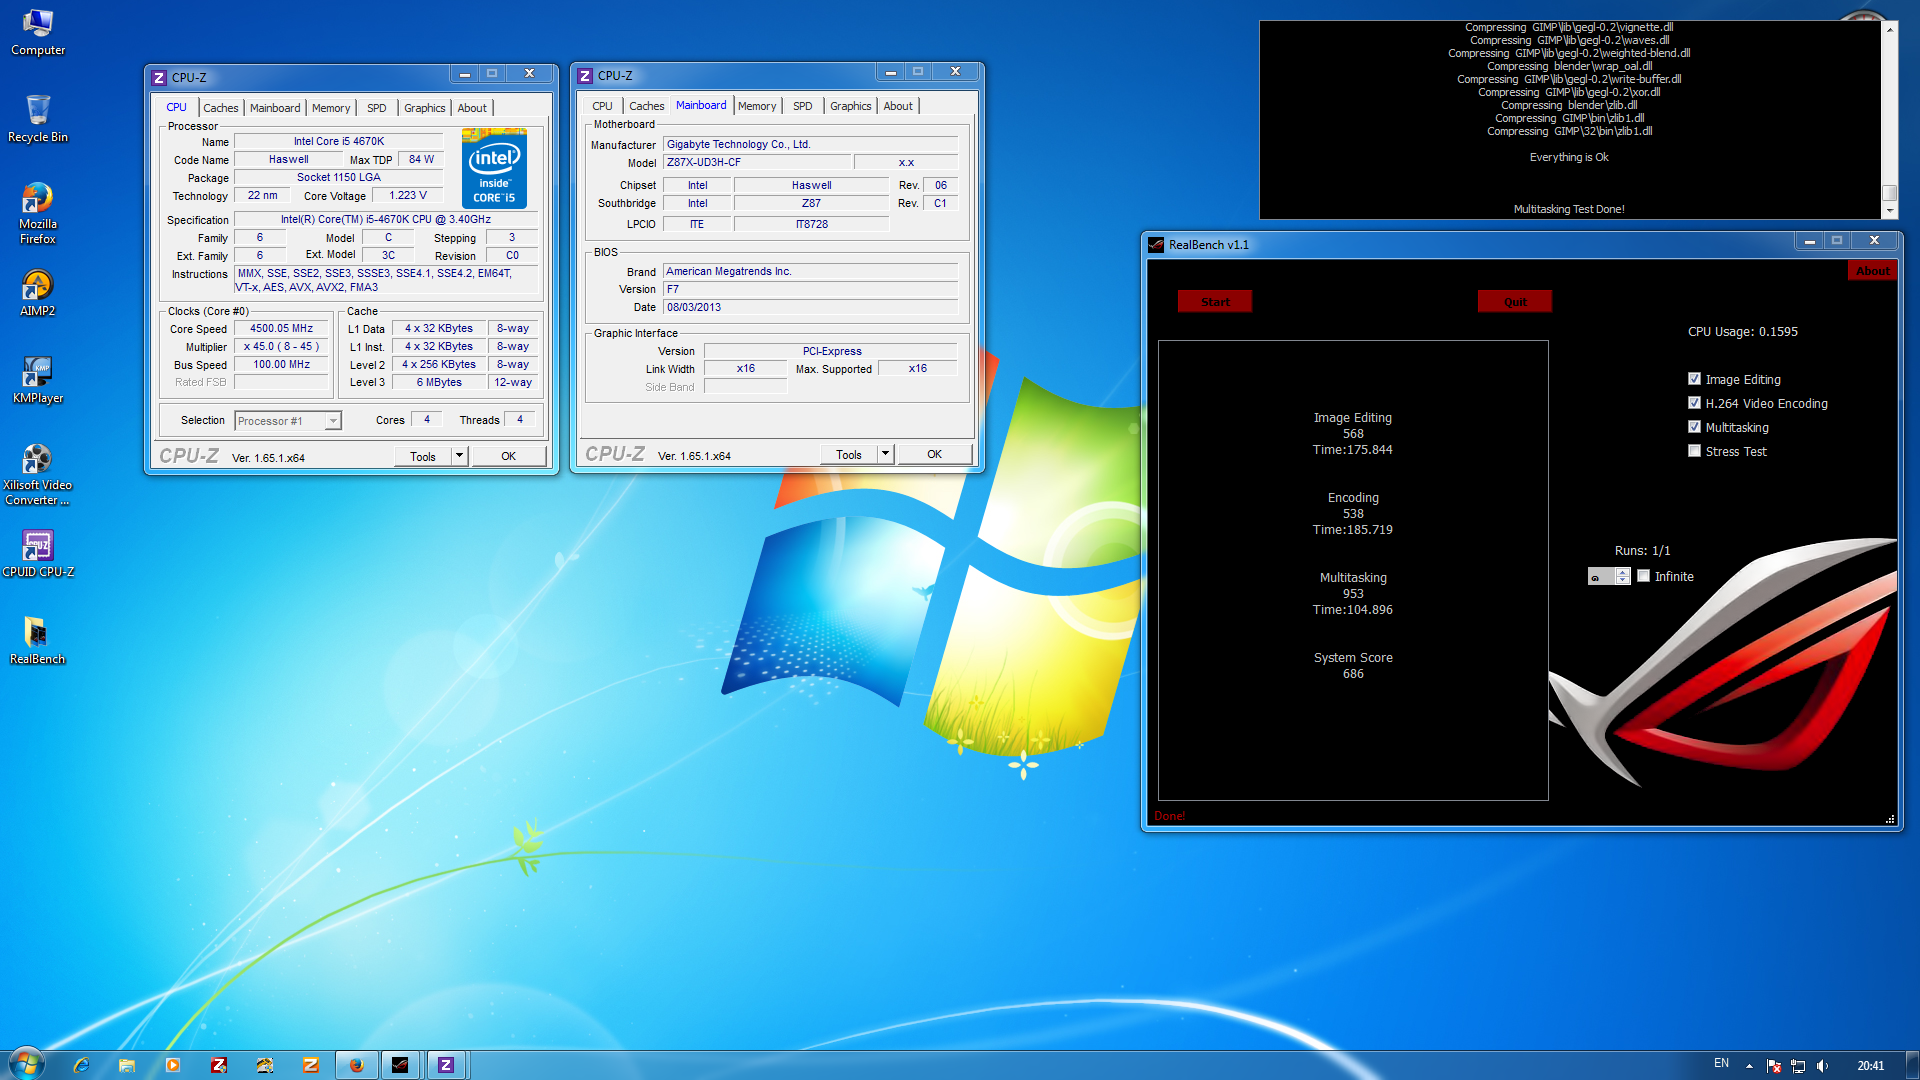1920x1080 pixels.
Task: Toggle the H.264 Video Encoding checkbox
Action: (x=1694, y=403)
